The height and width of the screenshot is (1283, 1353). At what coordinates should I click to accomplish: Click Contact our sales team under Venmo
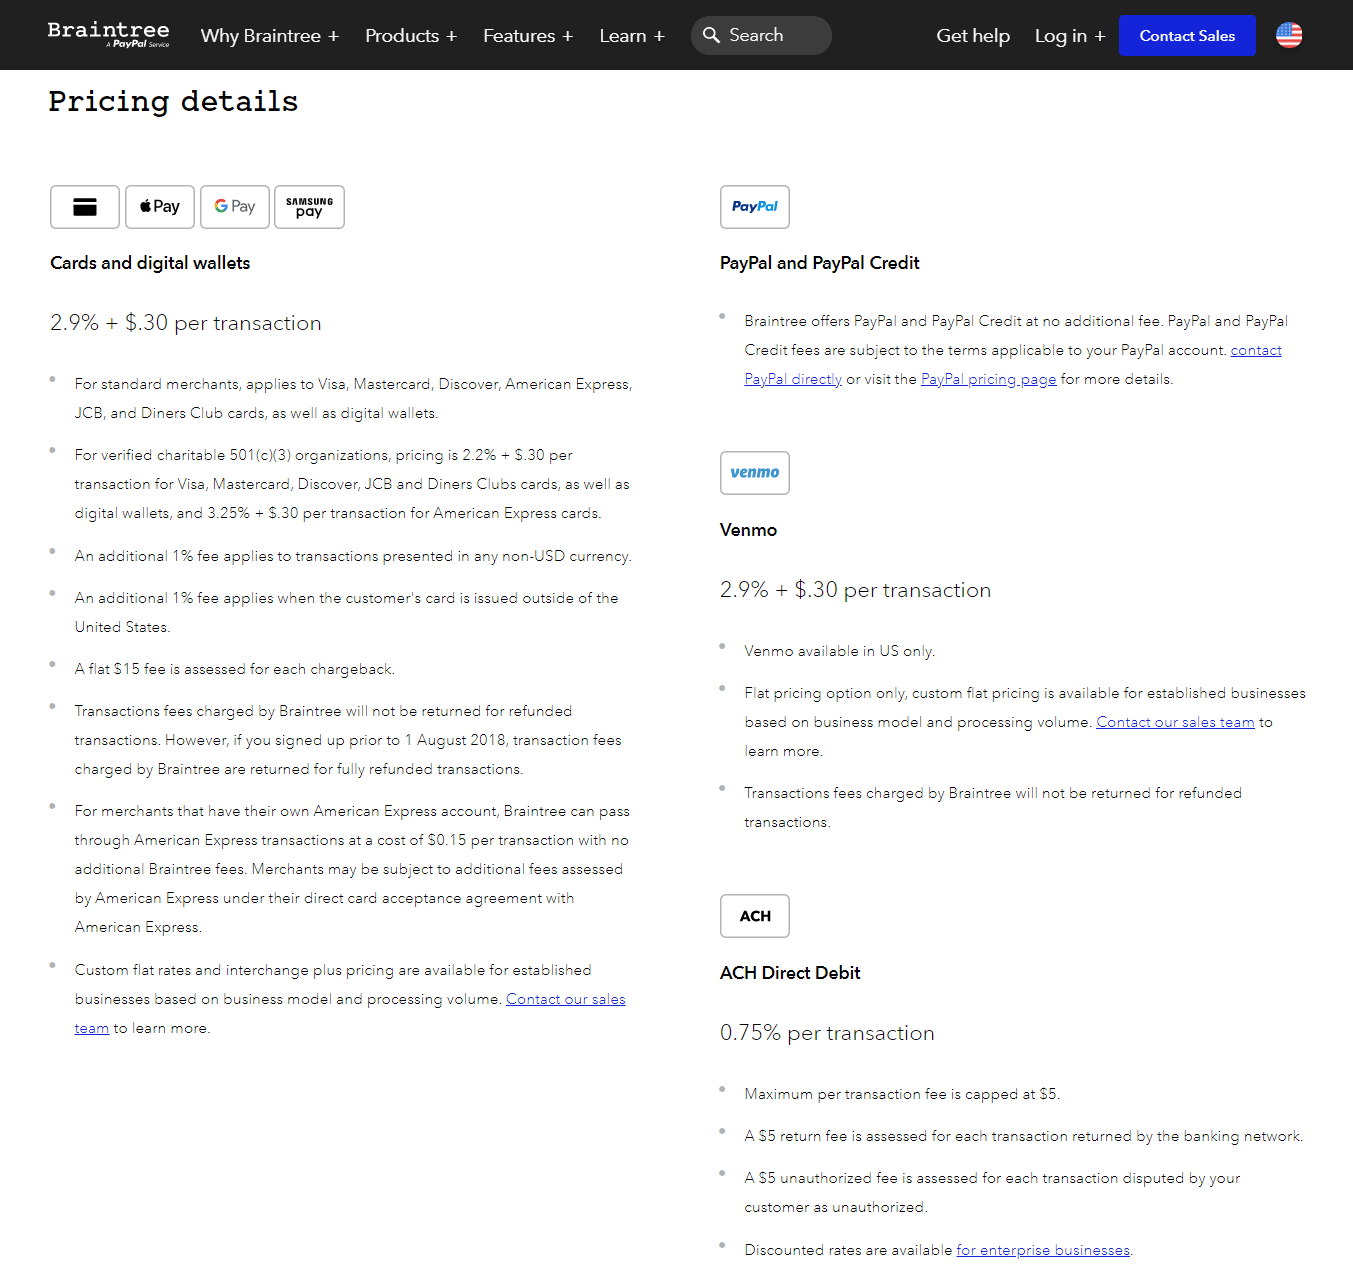(1175, 722)
